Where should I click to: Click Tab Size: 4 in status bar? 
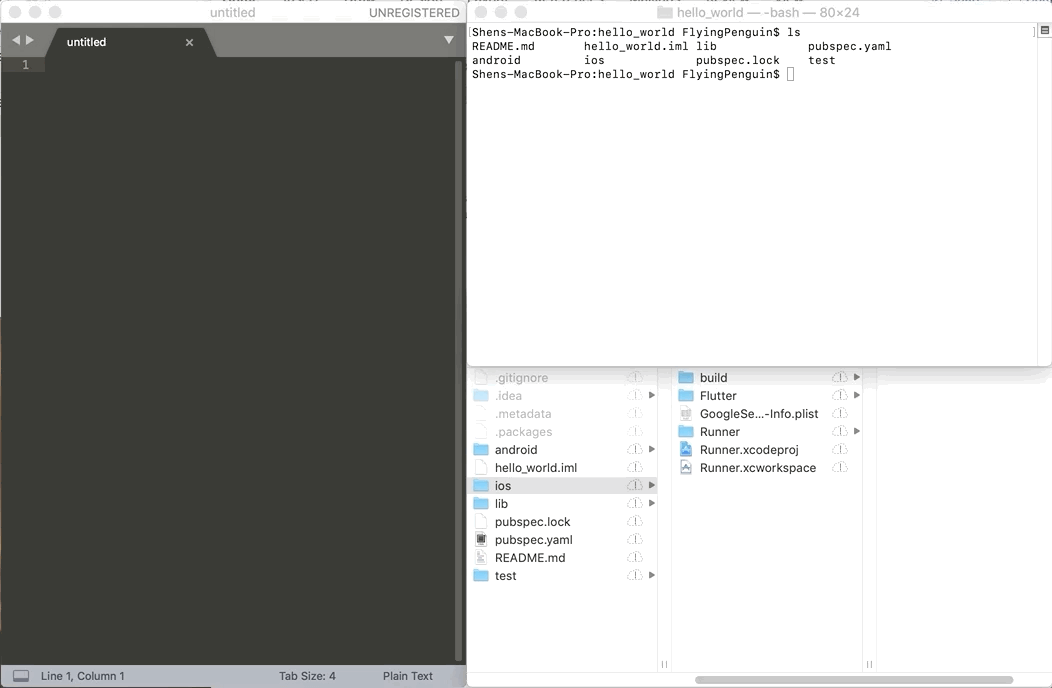point(307,676)
